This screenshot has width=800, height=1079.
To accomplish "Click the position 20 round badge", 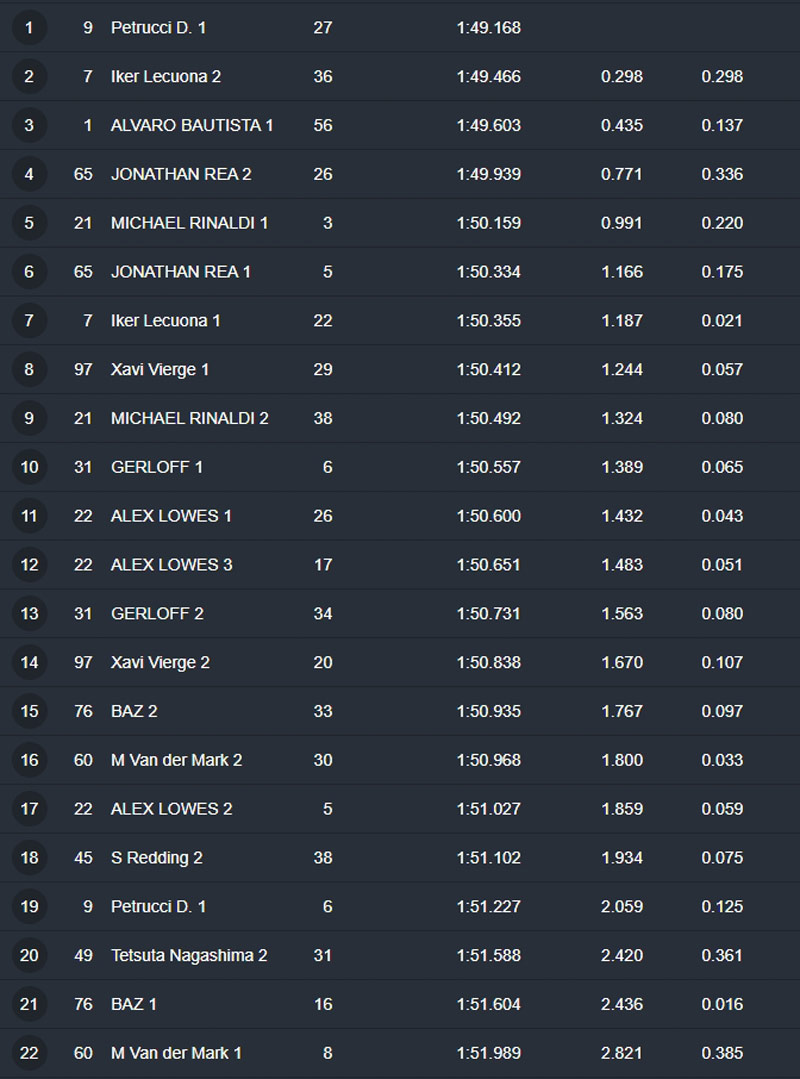I will tap(29, 956).
